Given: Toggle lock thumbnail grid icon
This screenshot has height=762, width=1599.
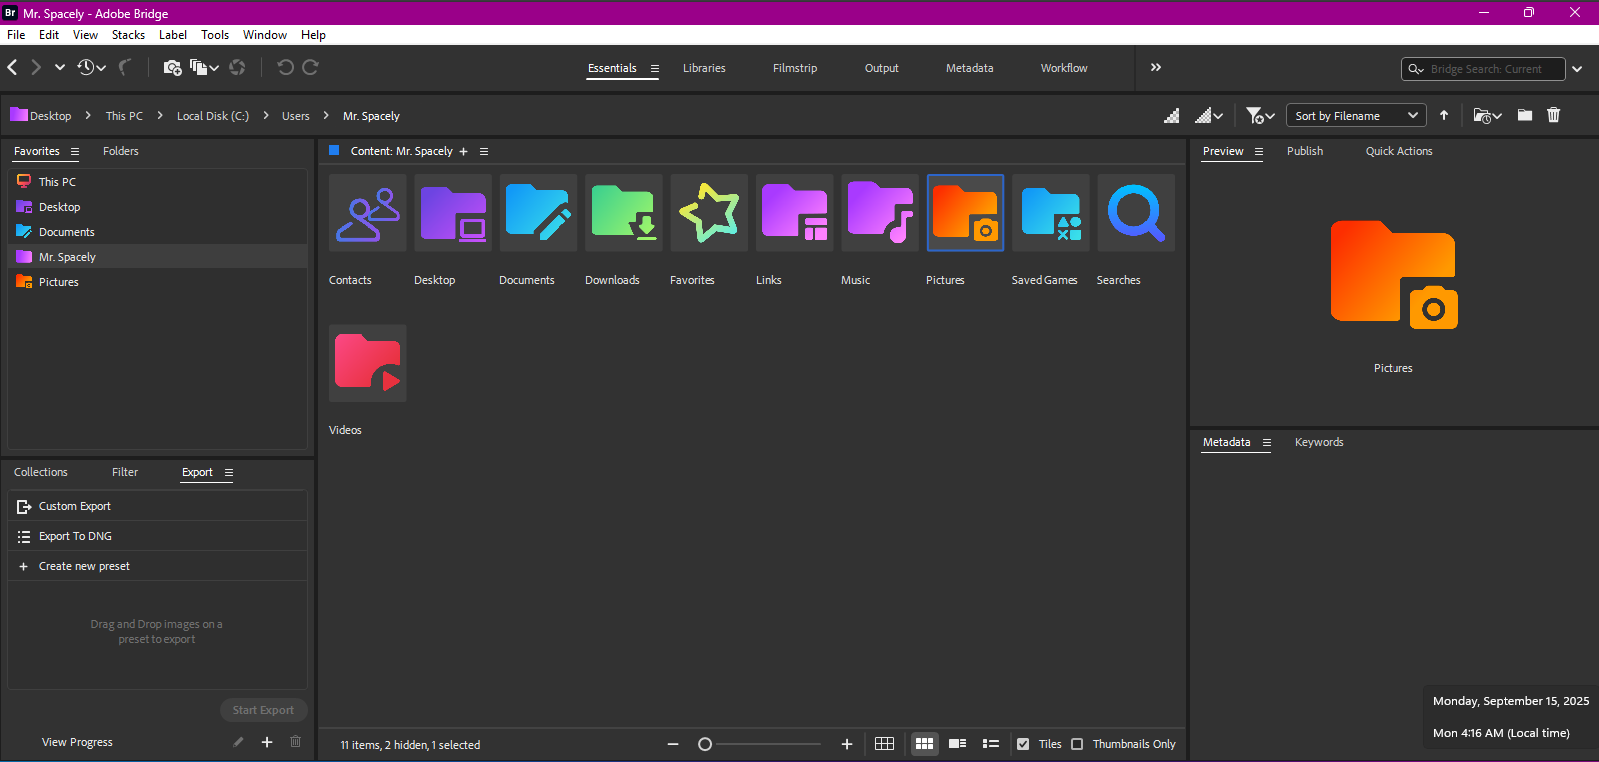Looking at the screenshot, I should tap(884, 744).
